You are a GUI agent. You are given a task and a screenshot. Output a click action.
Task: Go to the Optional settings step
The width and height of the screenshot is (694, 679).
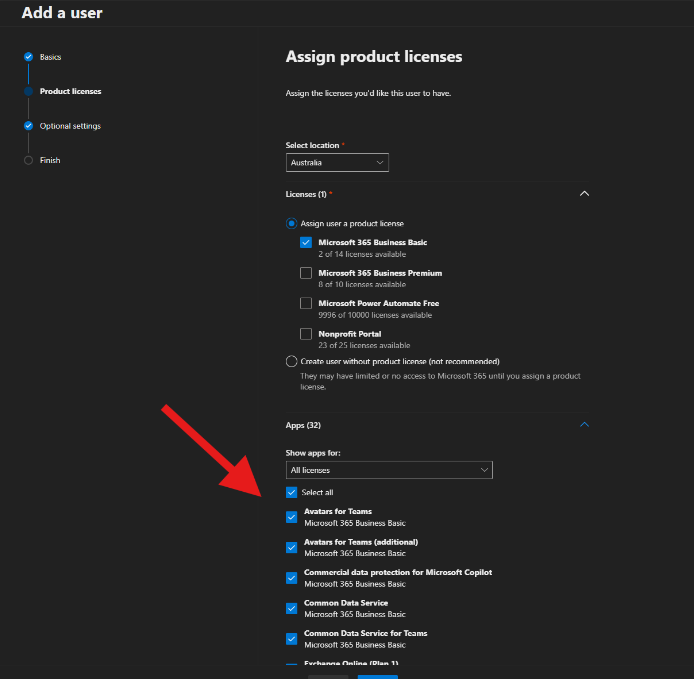click(70, 126)
